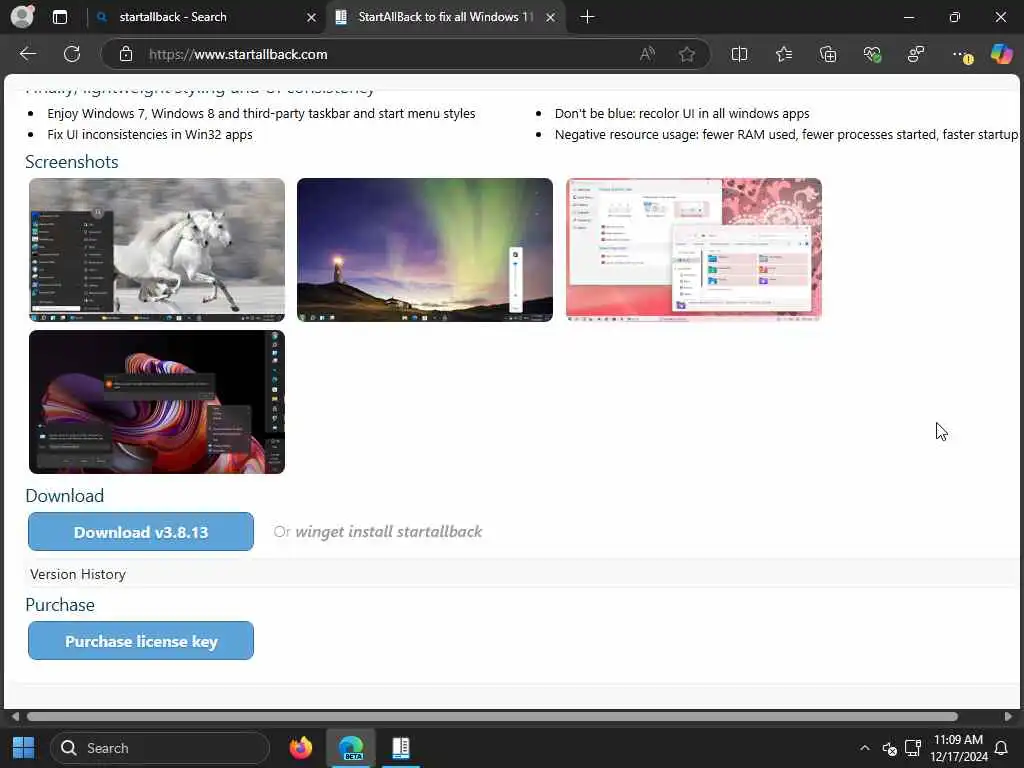Select the StartAllBack to fix all Windows tab
1024x768 pixels.
(x=446, y=17)
